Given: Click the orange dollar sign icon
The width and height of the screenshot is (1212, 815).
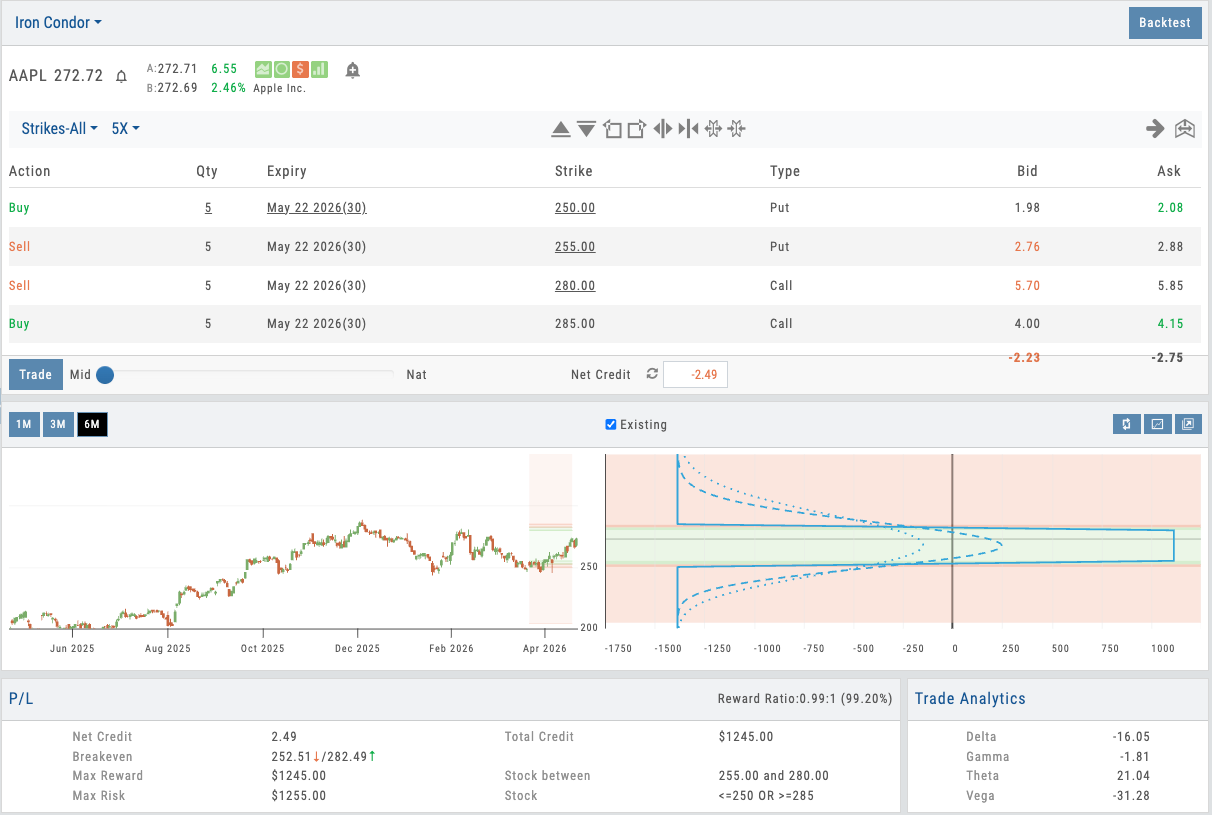Looking at the screenshot, I should 300,70.
